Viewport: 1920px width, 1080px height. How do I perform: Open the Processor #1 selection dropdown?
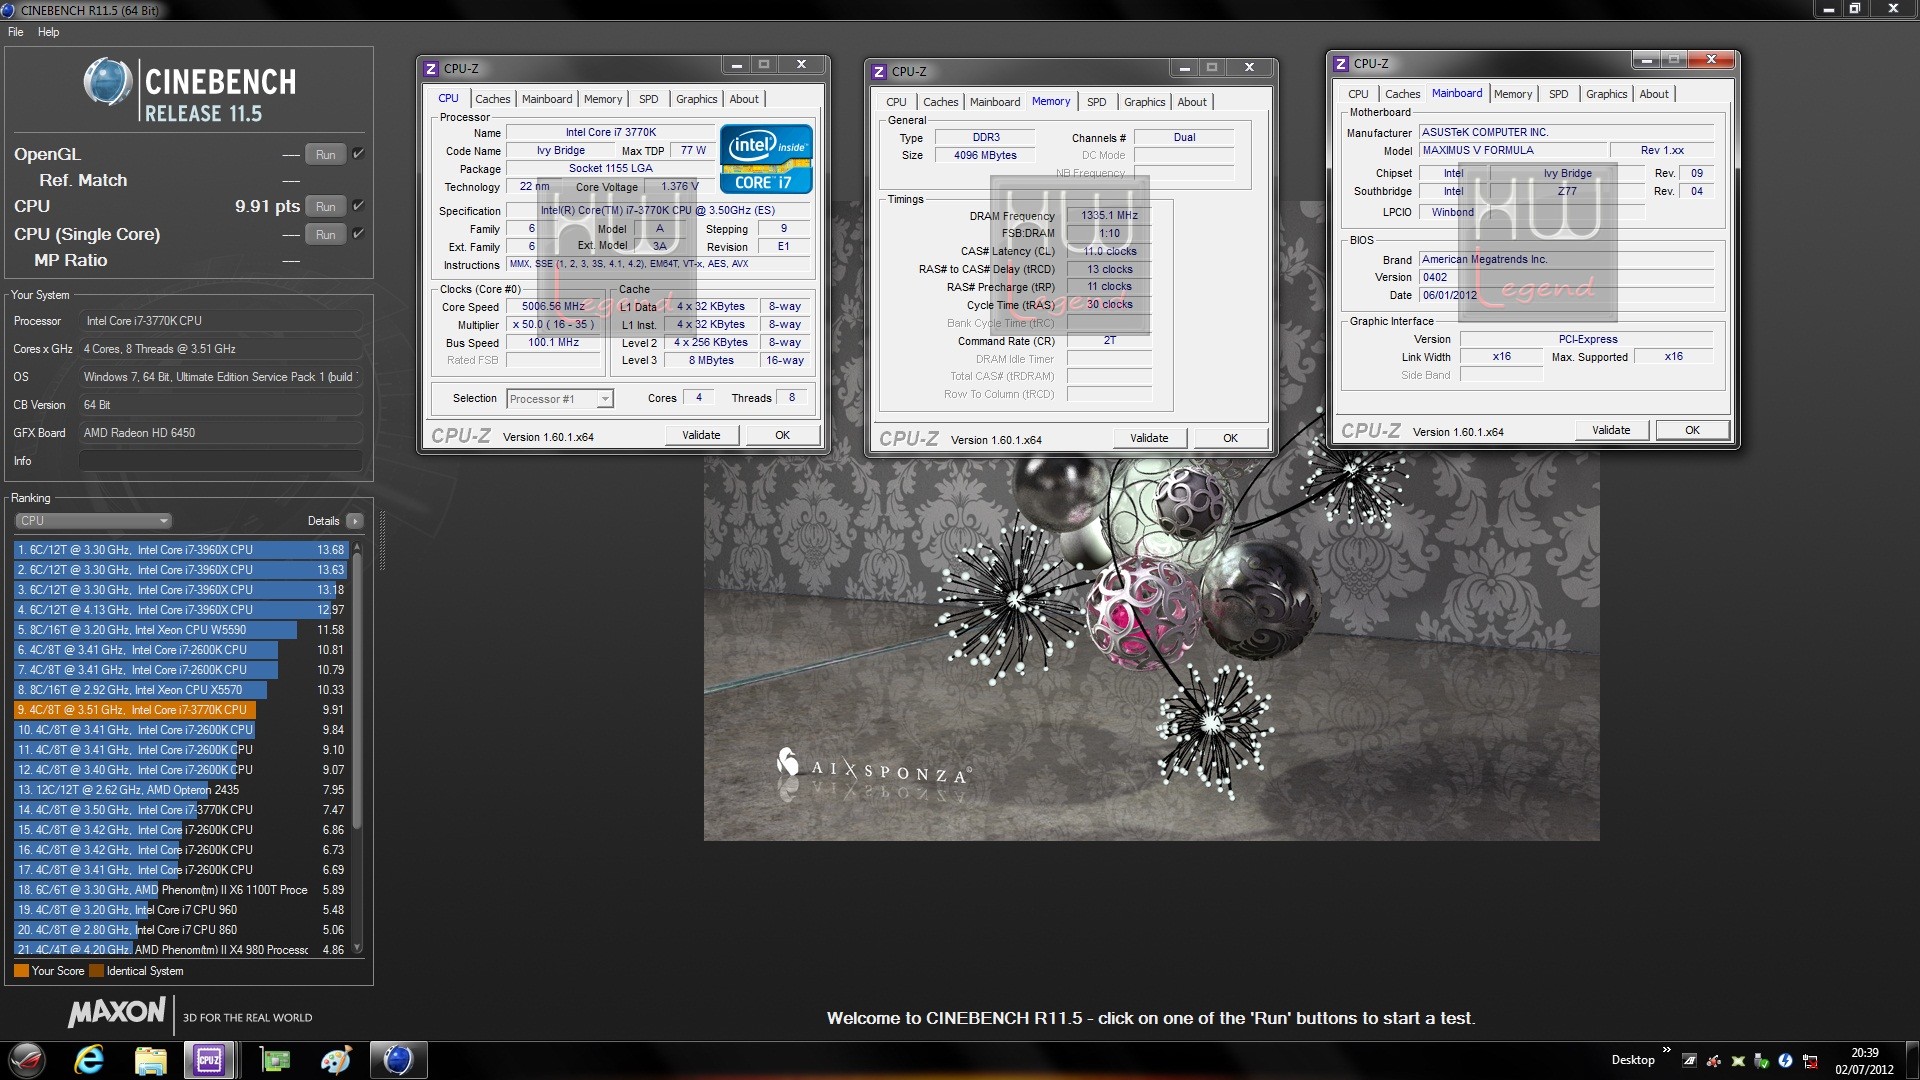coord(559,399)
